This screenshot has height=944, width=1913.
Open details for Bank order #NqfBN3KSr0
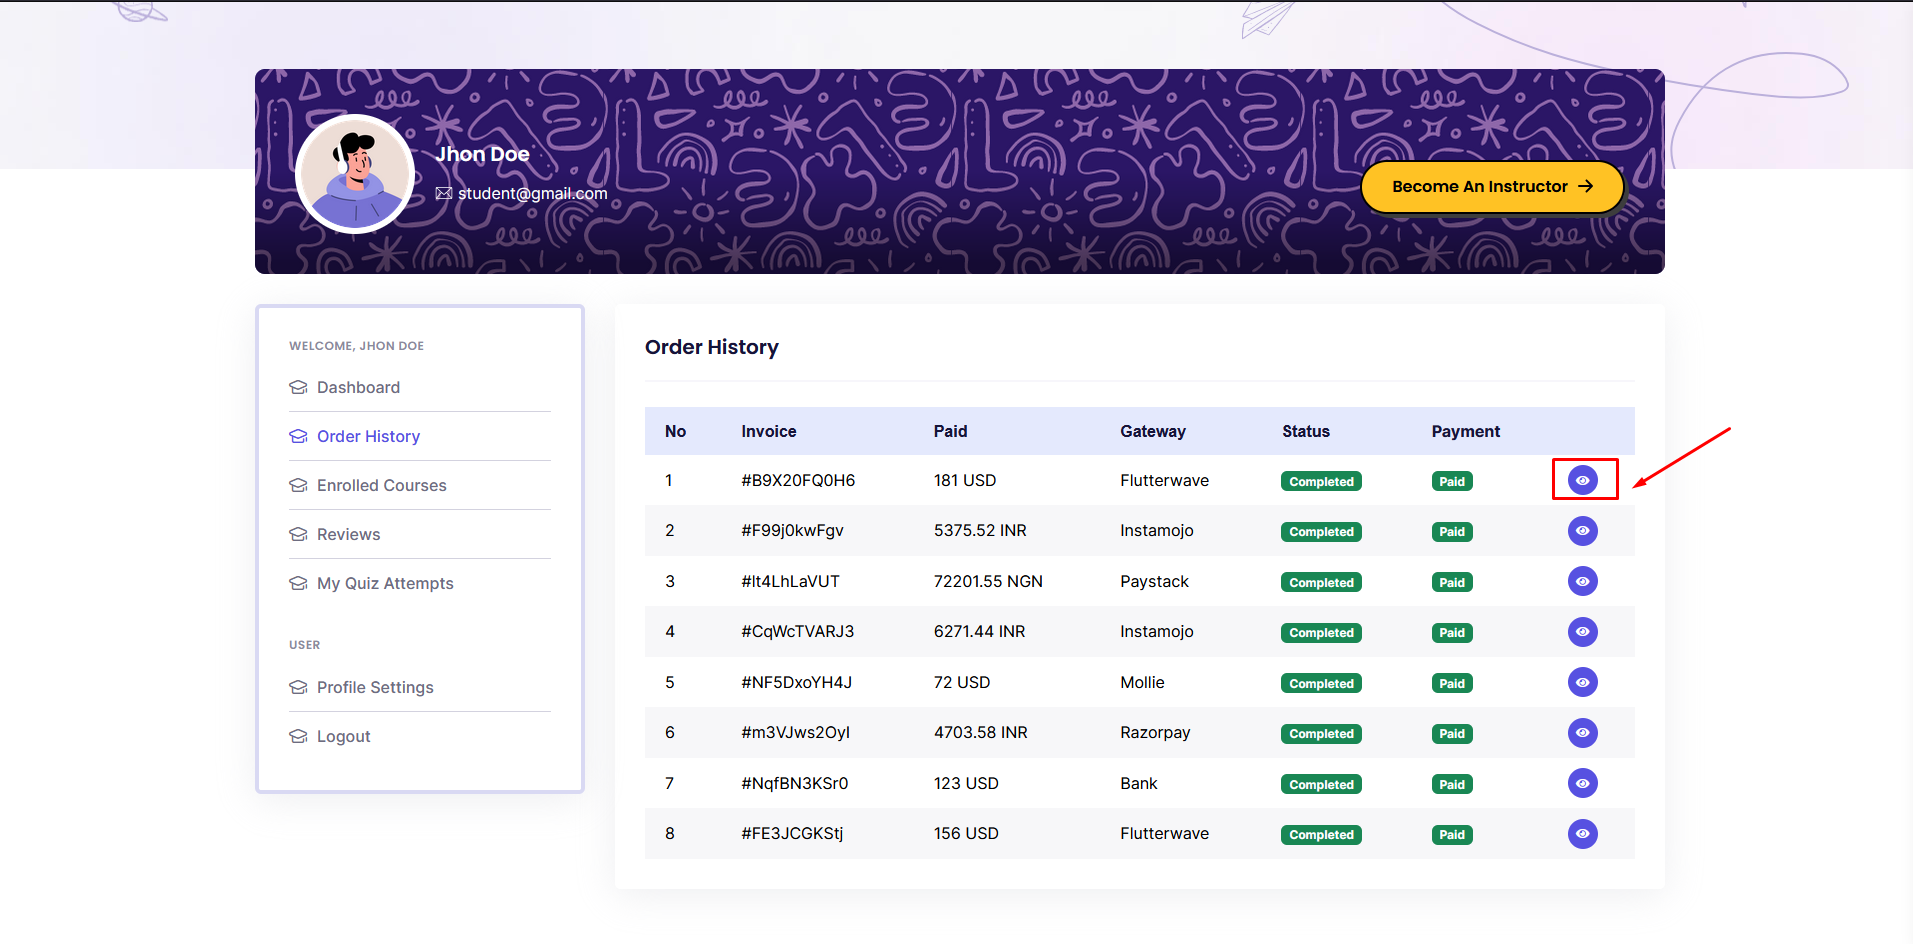tap(1582, 783)
